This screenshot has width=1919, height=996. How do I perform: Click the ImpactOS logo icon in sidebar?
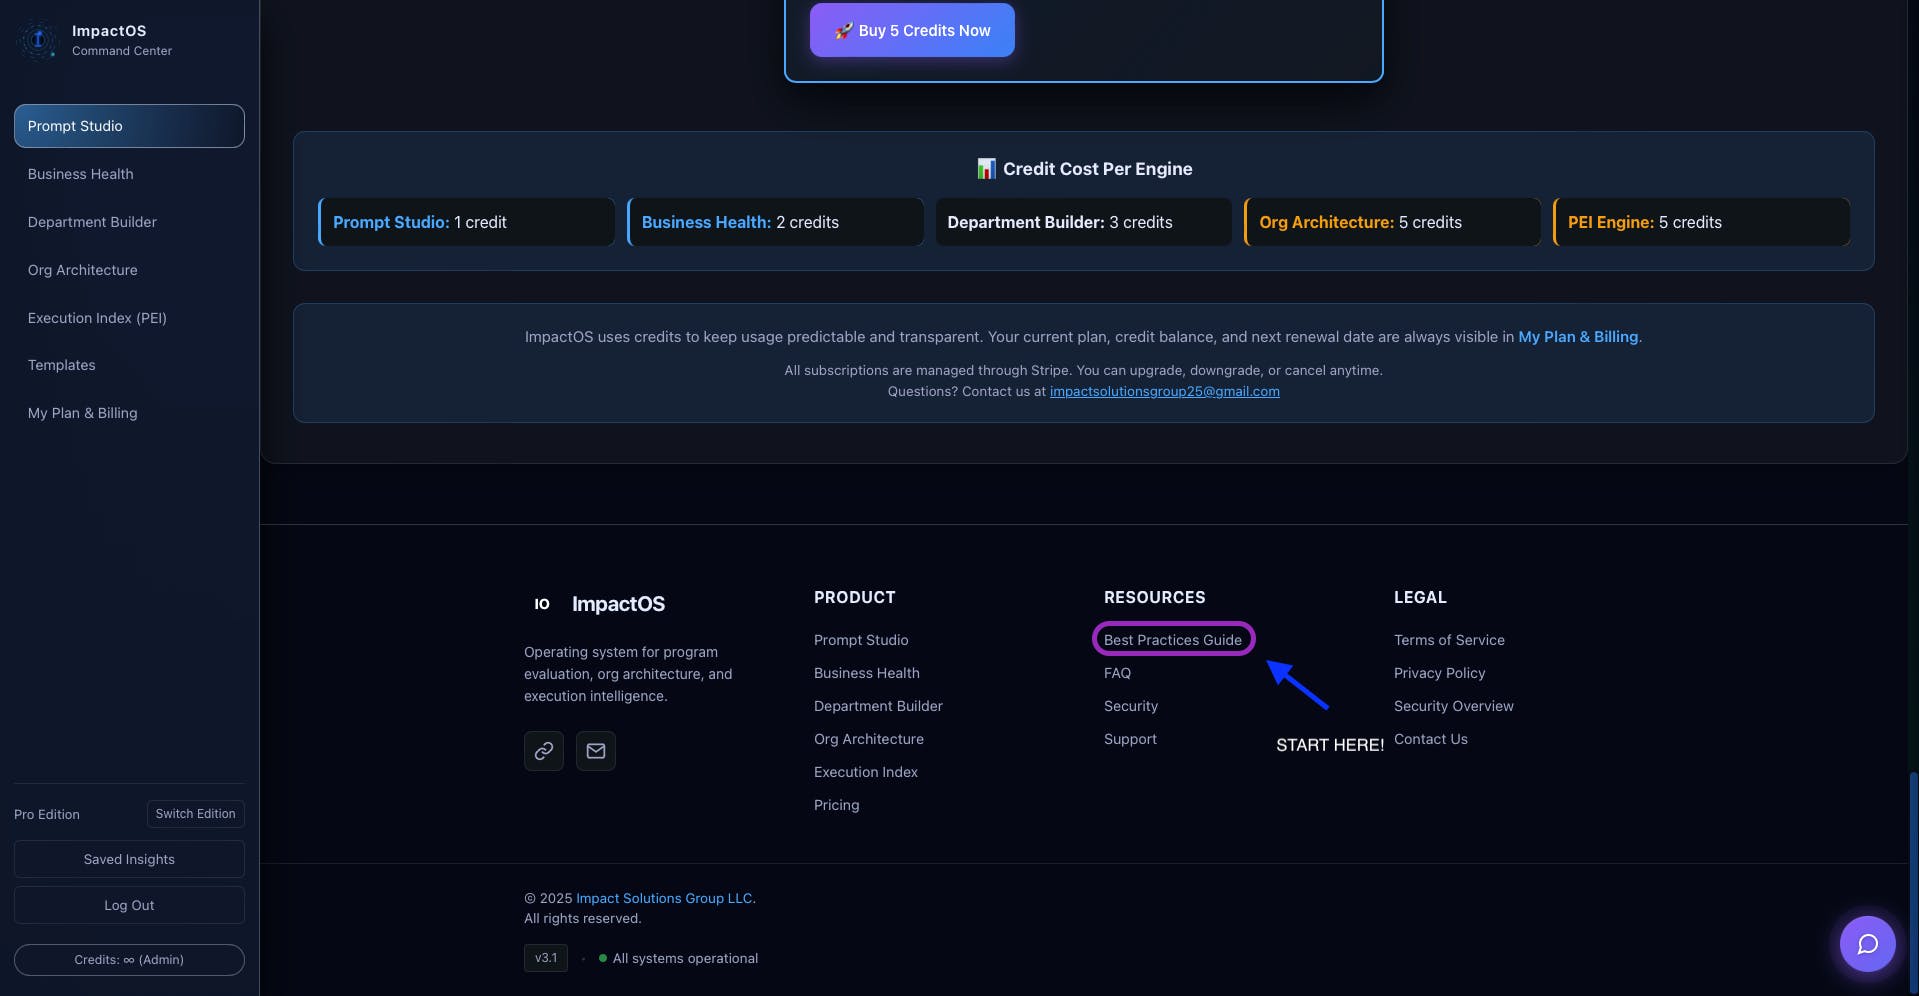(x=38, y=40)
